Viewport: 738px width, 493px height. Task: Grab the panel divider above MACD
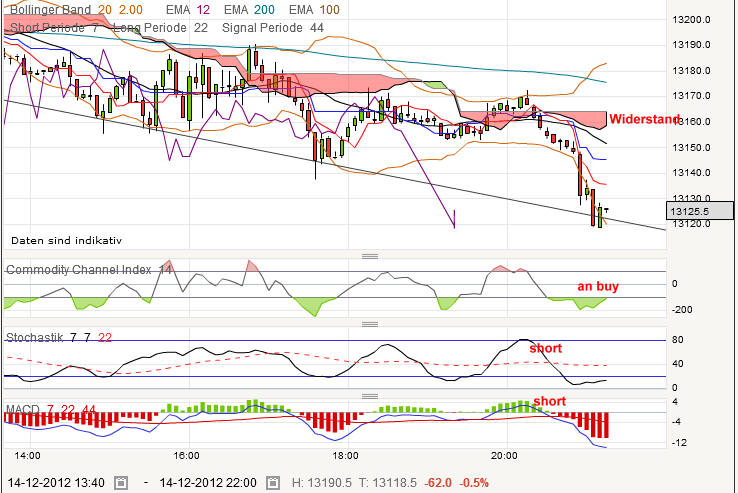click(370, 396)
